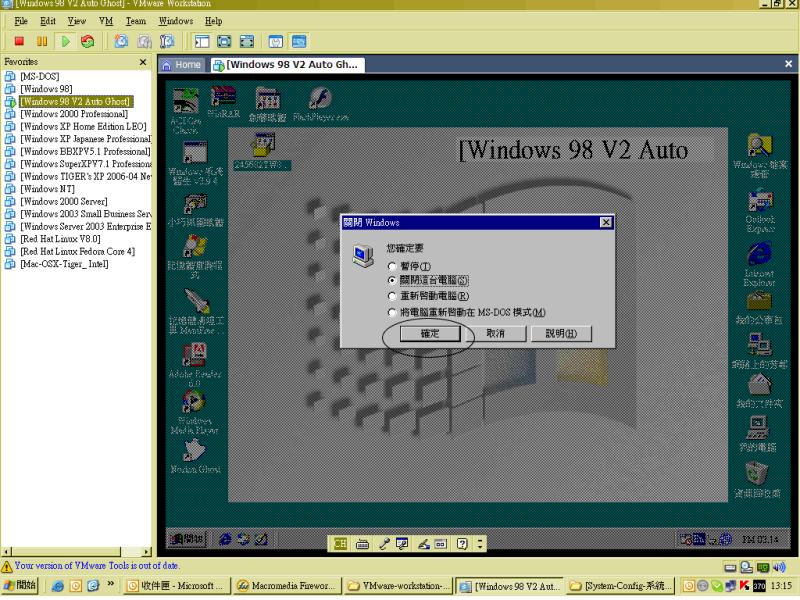Close the current VM tab with the X
Viewport: 800px width, 600px height.
pos(788,64)
